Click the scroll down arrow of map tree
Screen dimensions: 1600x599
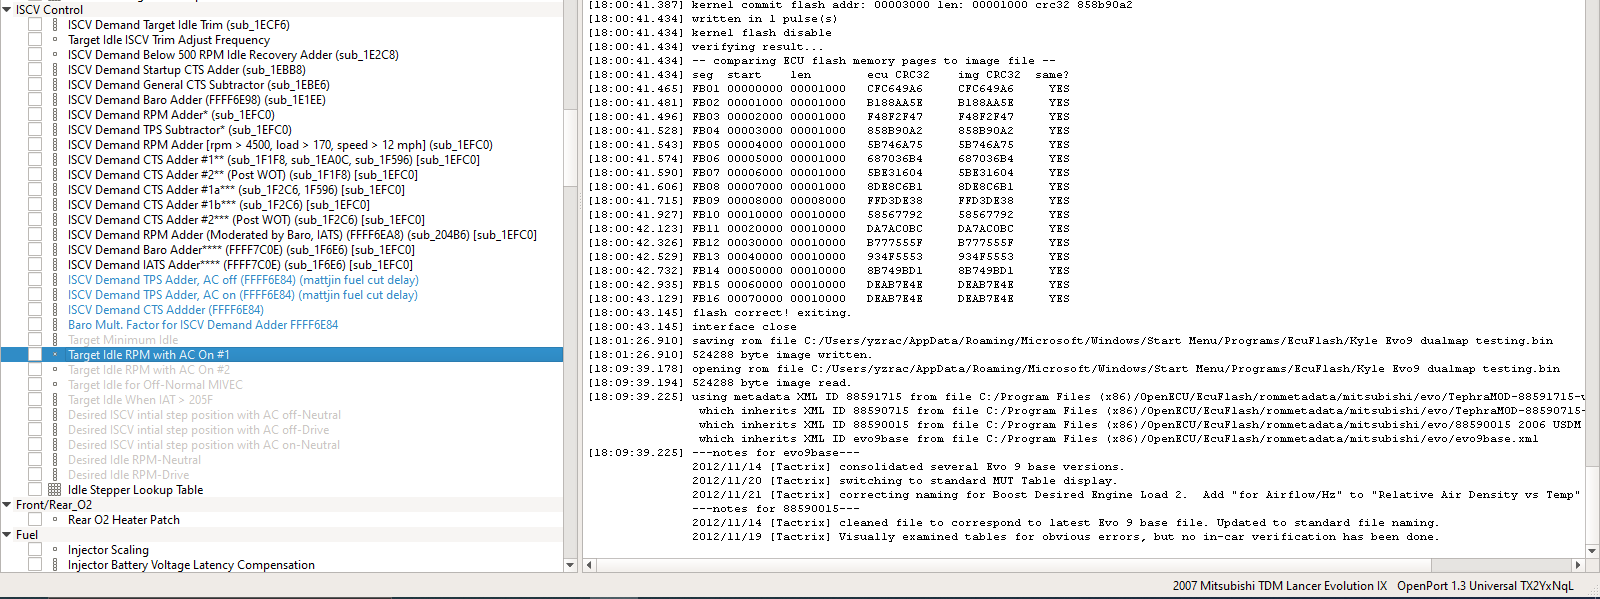(x=570, y=565)
